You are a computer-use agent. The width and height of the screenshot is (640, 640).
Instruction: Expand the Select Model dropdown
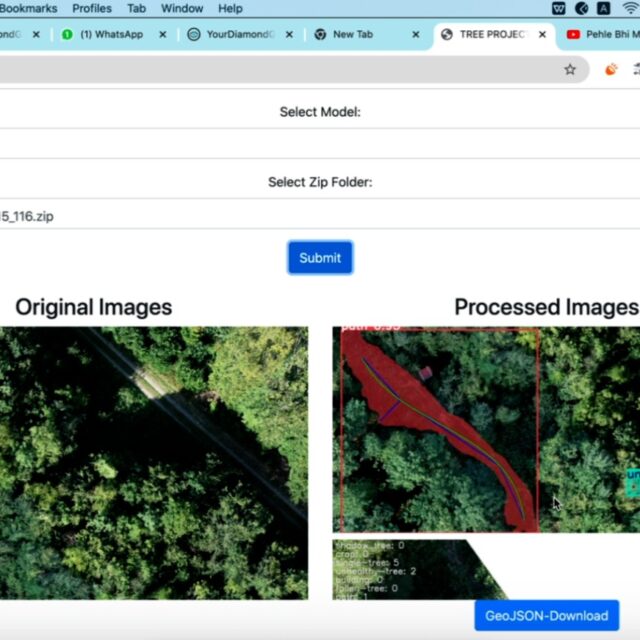[320, 143]
